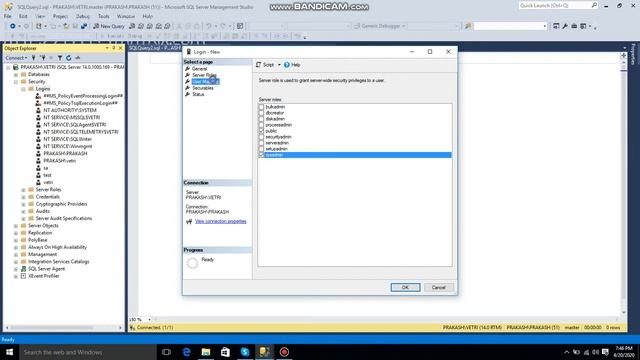The width and height of the screenshot is (640, 360).
Task: Select the 'sa' login in tree
Action: tap(46, 168)
